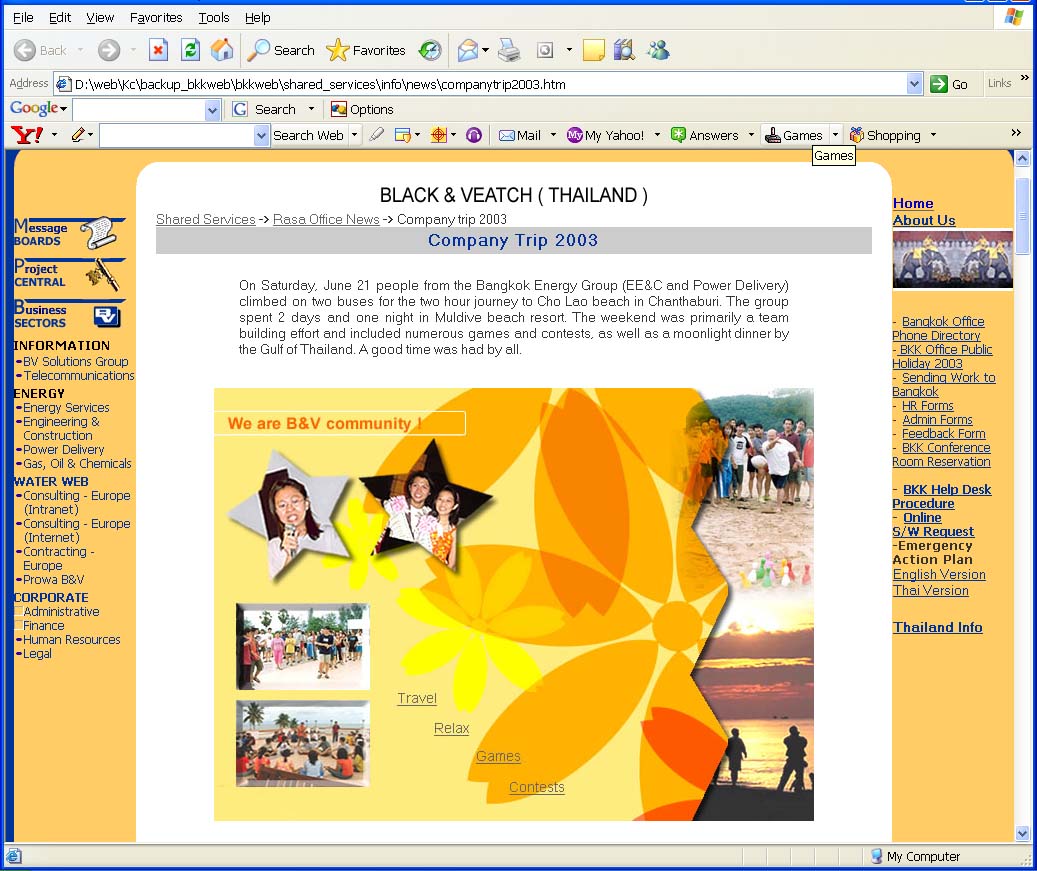Follow the Shared Services breadcrumb link
The height and width of the screenshot is (871, 1037).
point(206,219)
